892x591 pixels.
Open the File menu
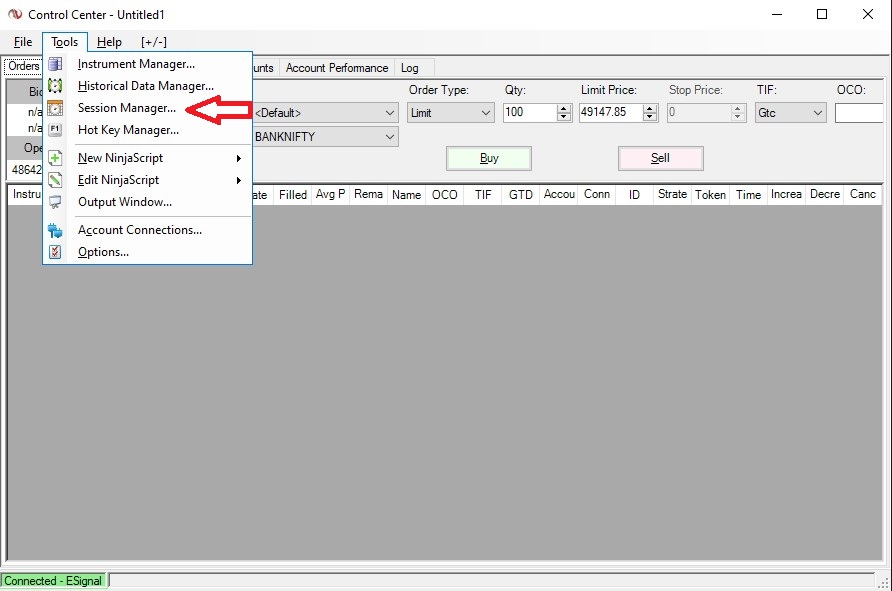[x=23, y=42]
